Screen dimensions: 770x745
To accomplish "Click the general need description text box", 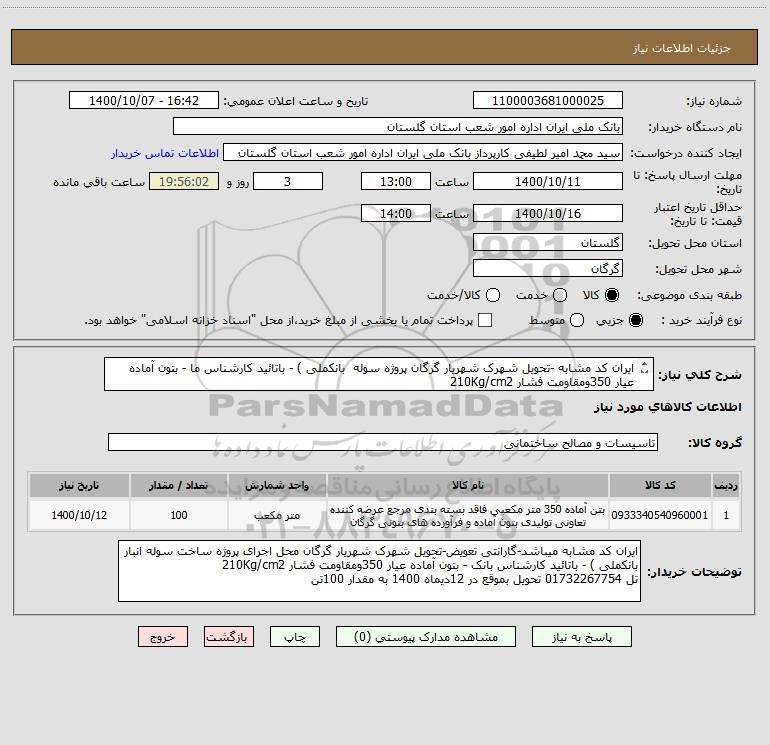I will coord(379,374).
